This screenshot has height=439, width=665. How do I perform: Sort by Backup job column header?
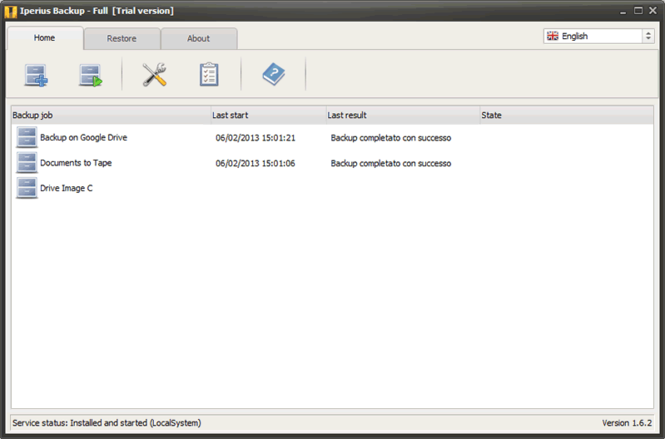[x=111, y=115]
